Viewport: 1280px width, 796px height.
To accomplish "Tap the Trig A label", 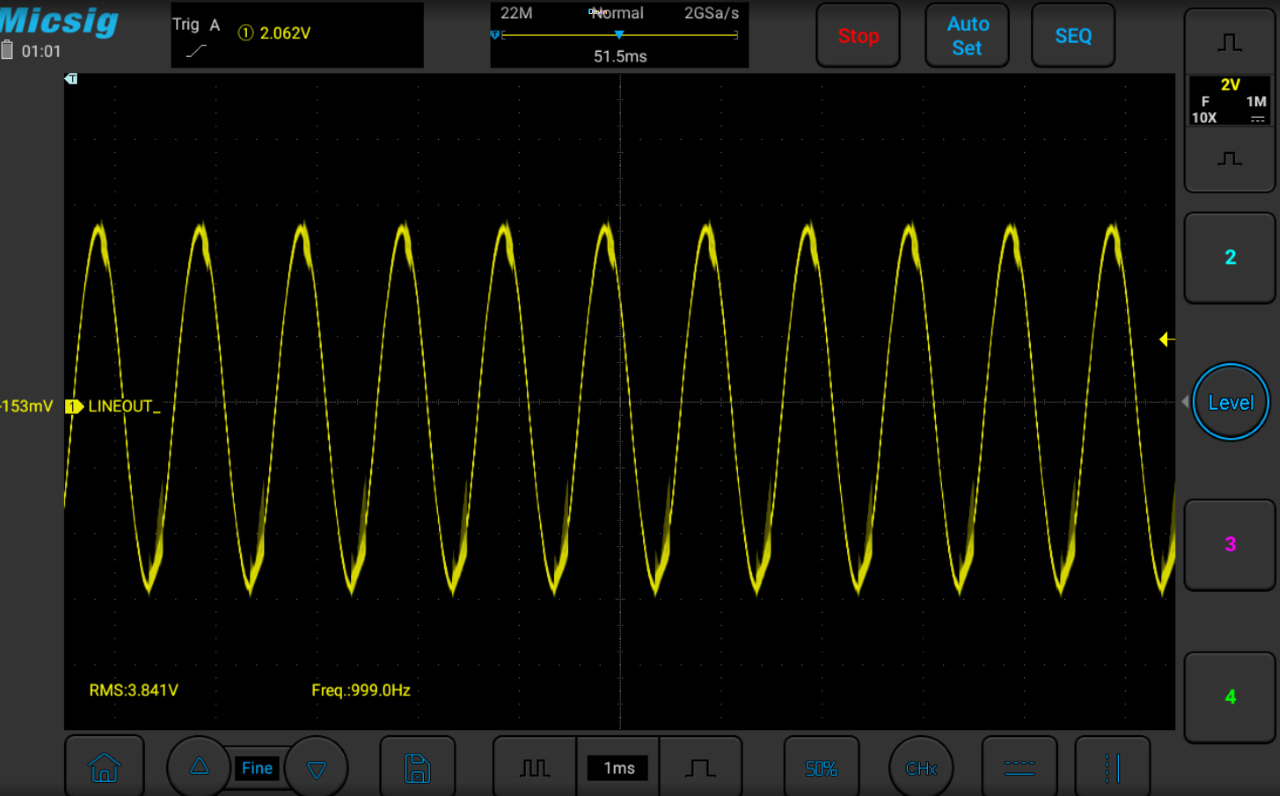I will (x=196, y=25).
